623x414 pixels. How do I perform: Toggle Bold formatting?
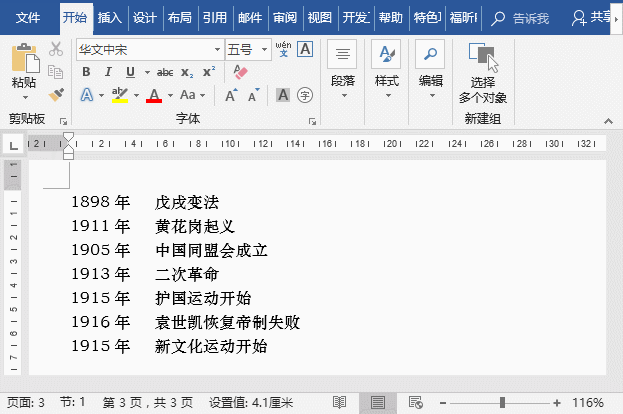coord(86,72)
